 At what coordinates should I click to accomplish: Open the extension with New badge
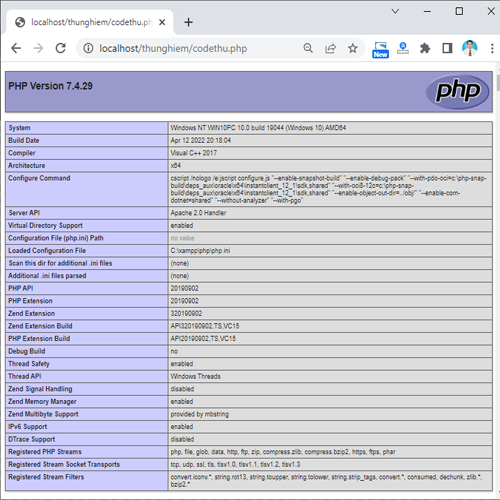380,50
